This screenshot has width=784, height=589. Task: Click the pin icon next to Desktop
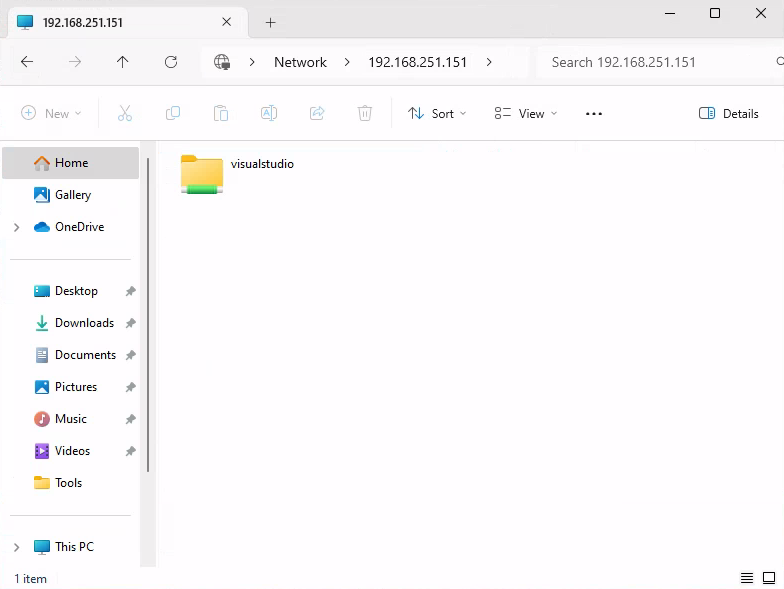(130, 291)
